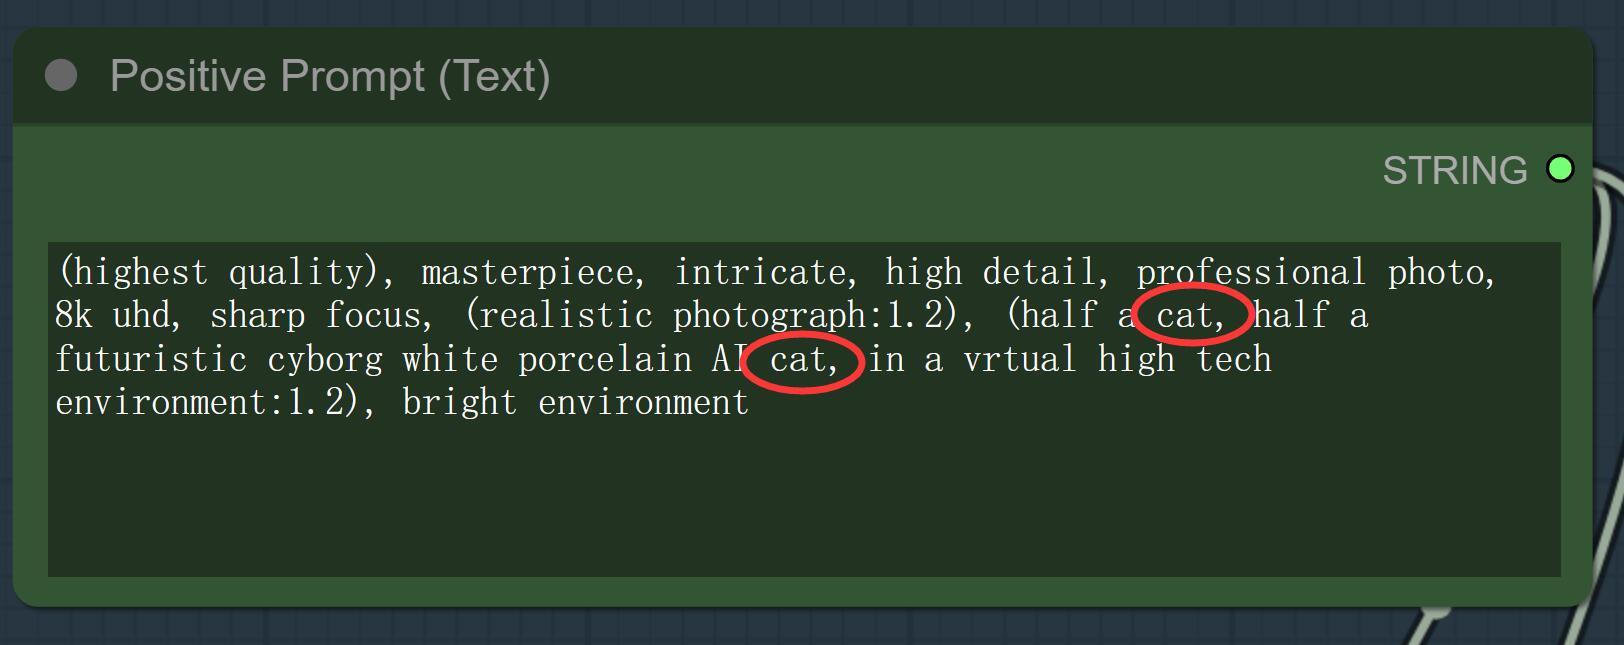Place cursor at (highest quality) text start
Screen dimensions: 1624x645
coord(61,273)
